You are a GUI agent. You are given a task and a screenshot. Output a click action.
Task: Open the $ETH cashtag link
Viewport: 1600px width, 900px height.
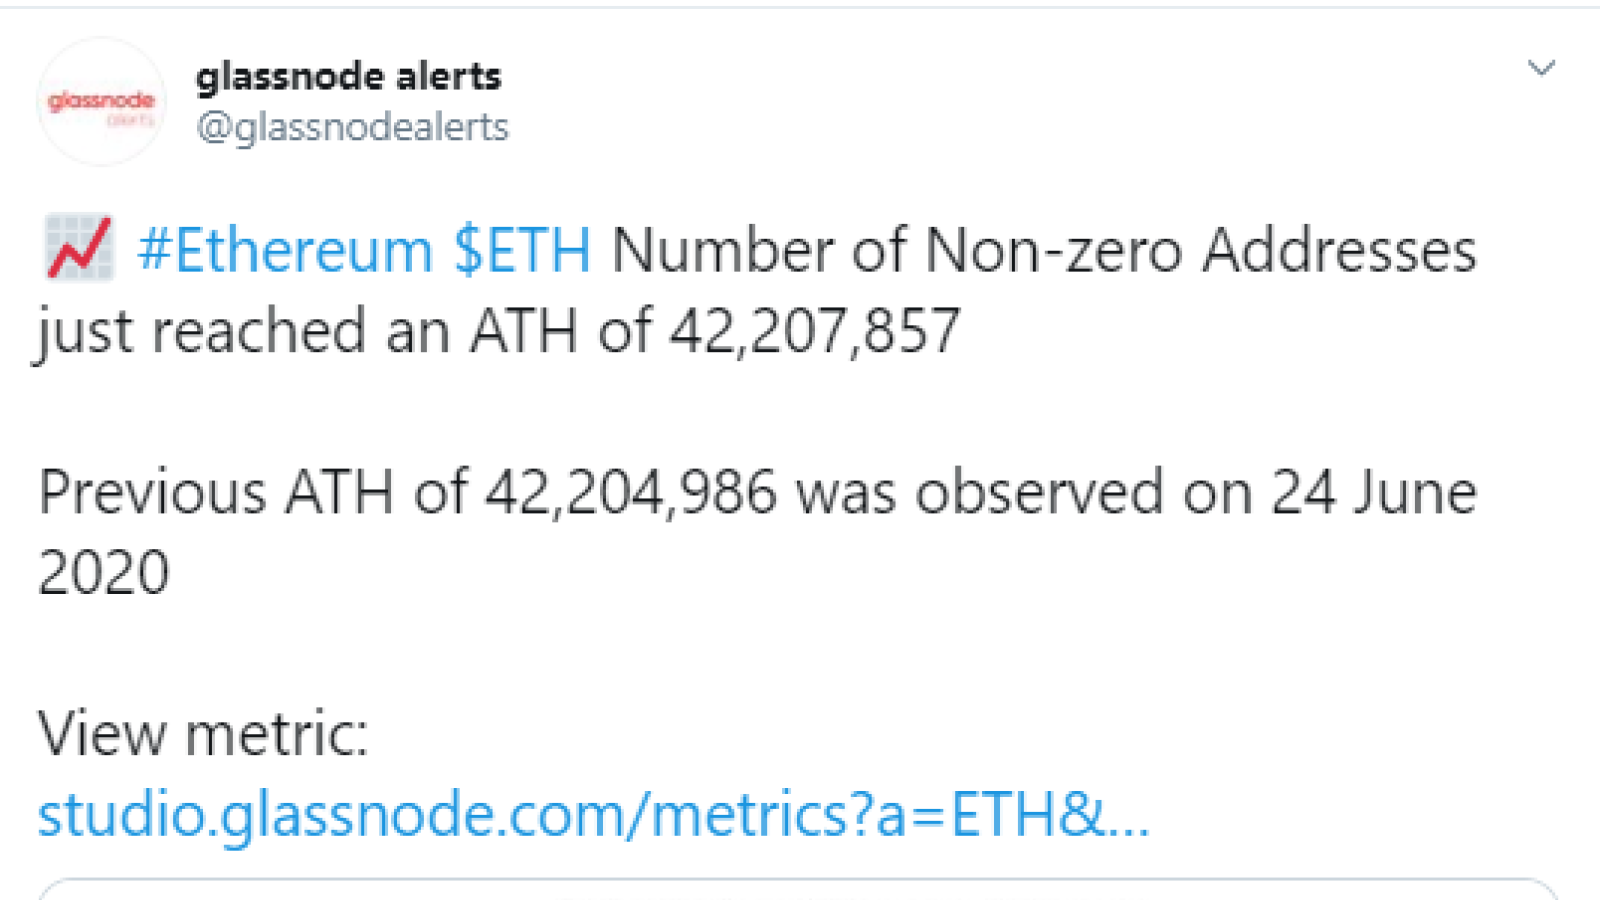[x=522, y=250]
